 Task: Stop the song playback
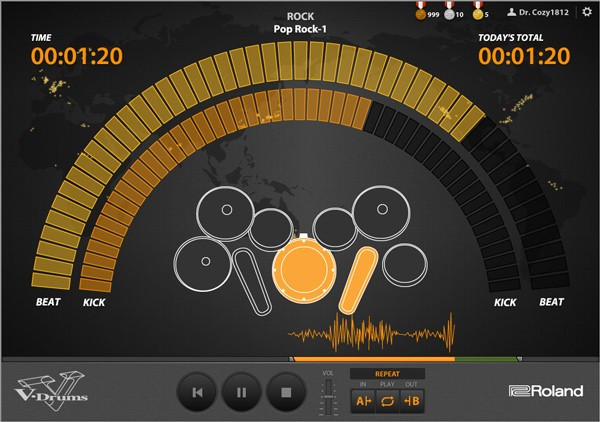(285, 392)
